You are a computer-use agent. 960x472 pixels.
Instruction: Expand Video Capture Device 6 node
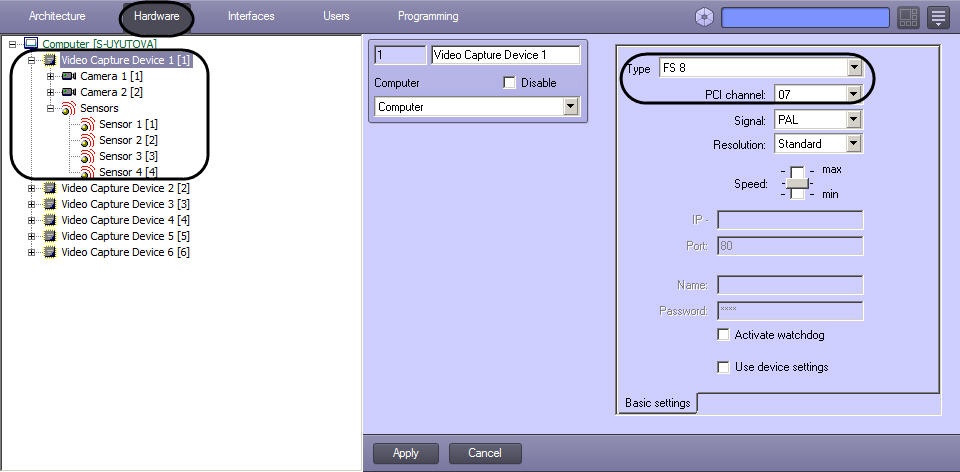click(x=31, y=252)
